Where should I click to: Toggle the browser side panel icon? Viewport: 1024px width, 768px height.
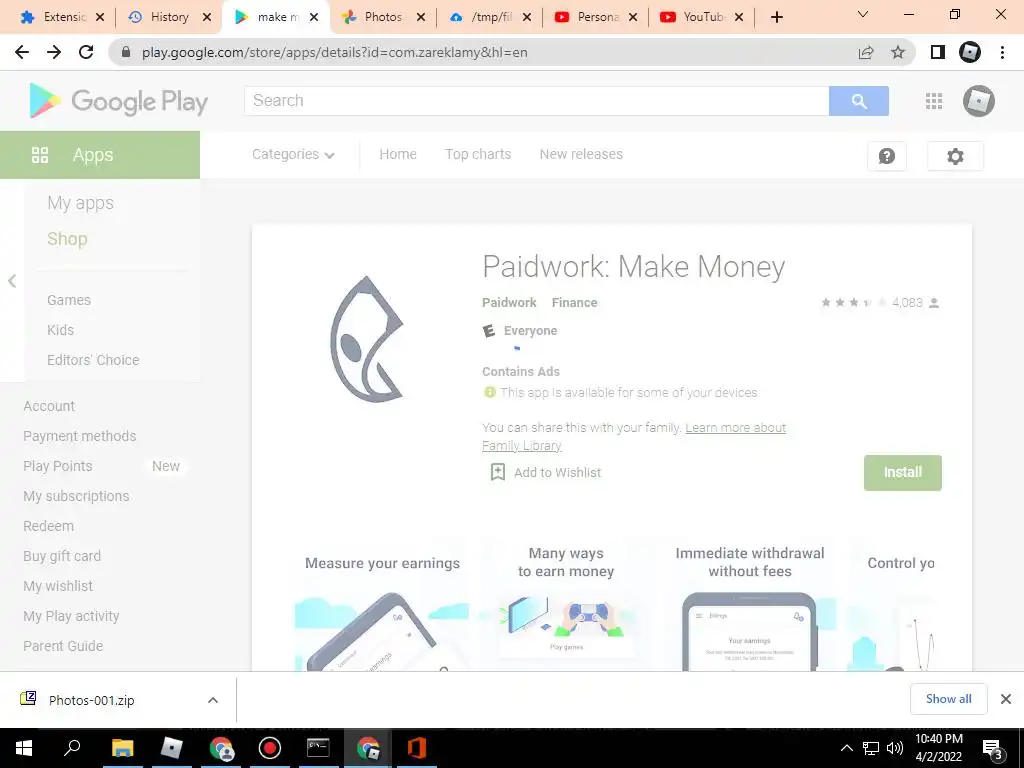coord(938,52)
